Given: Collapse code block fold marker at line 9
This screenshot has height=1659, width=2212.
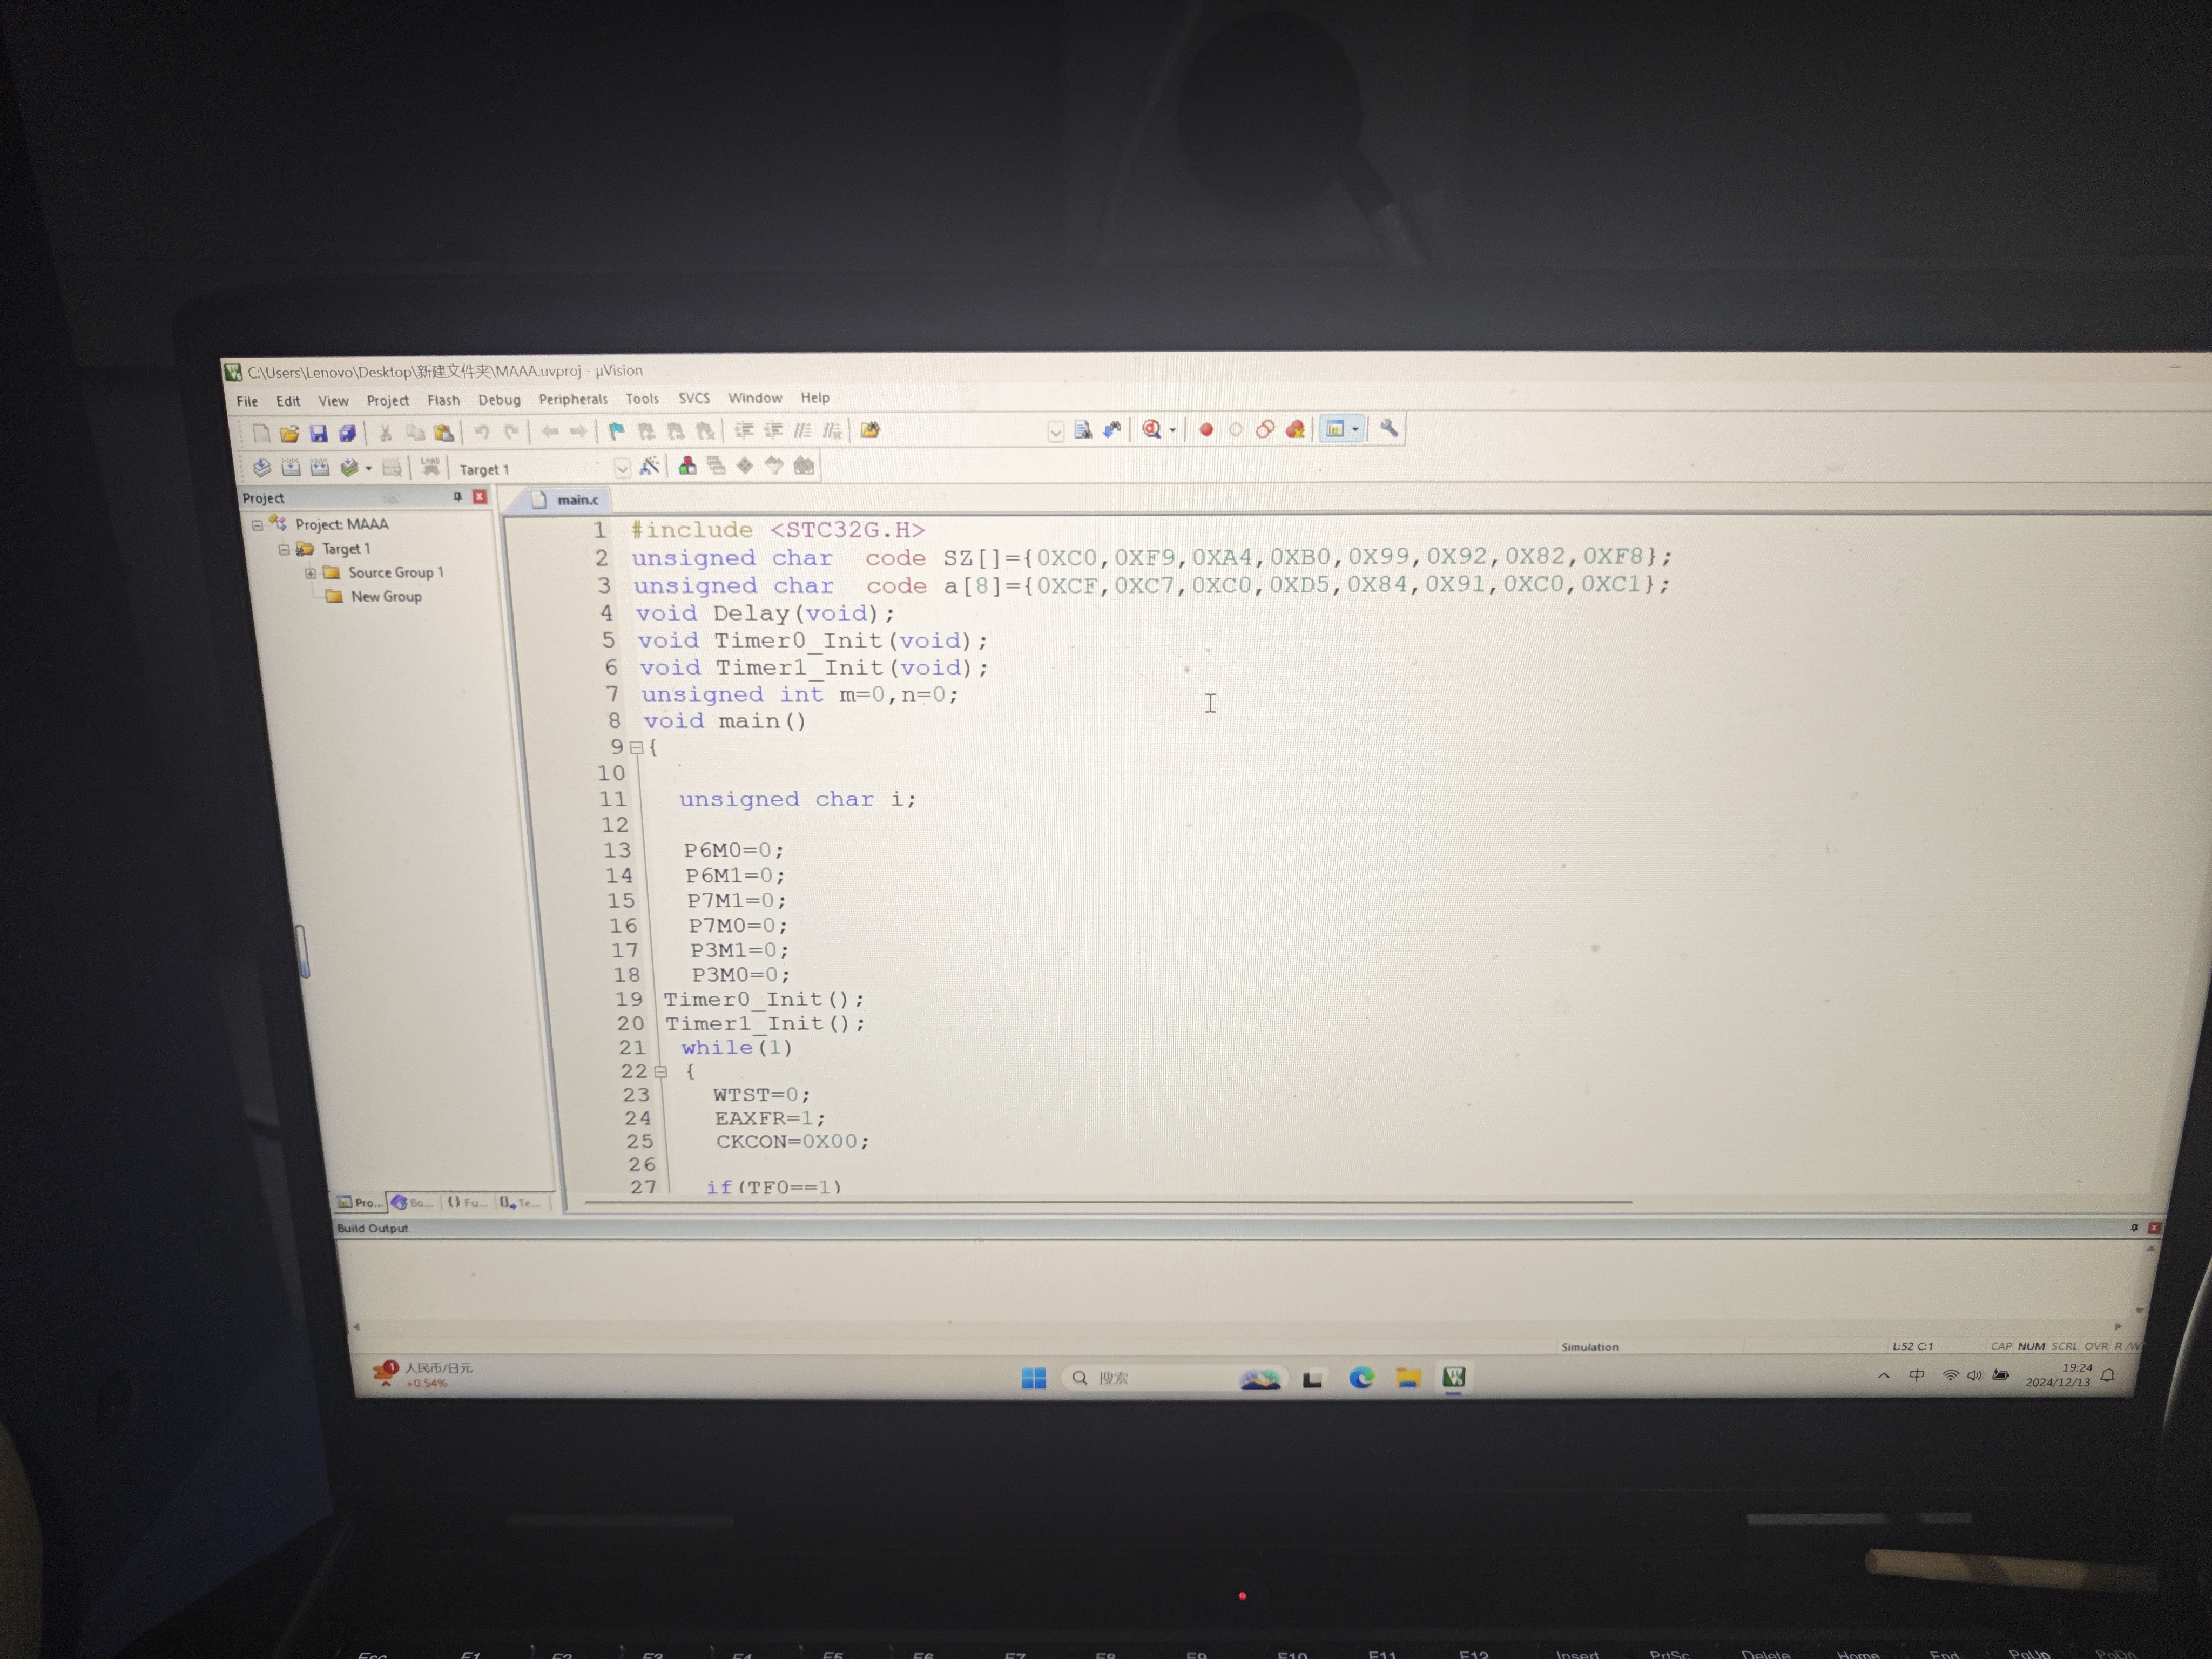Looking at the screenshot, I should [x=636, y=747].
